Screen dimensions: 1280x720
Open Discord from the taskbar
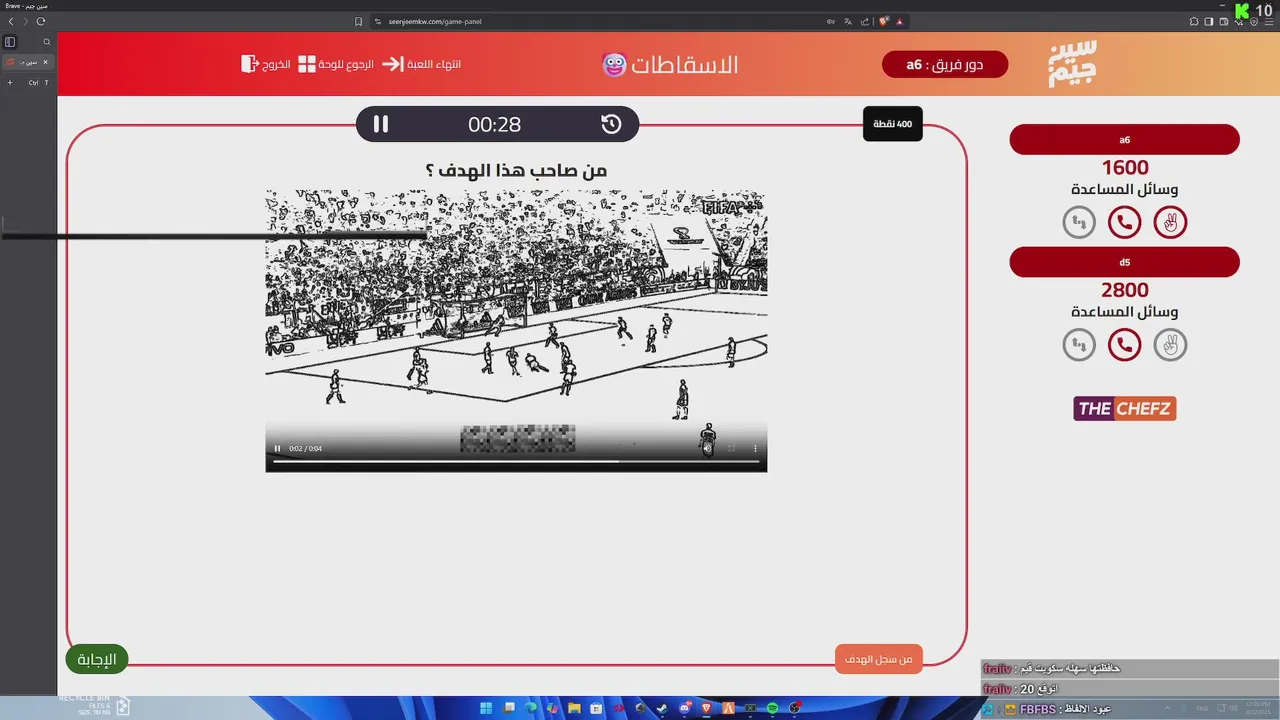(685, 708)
